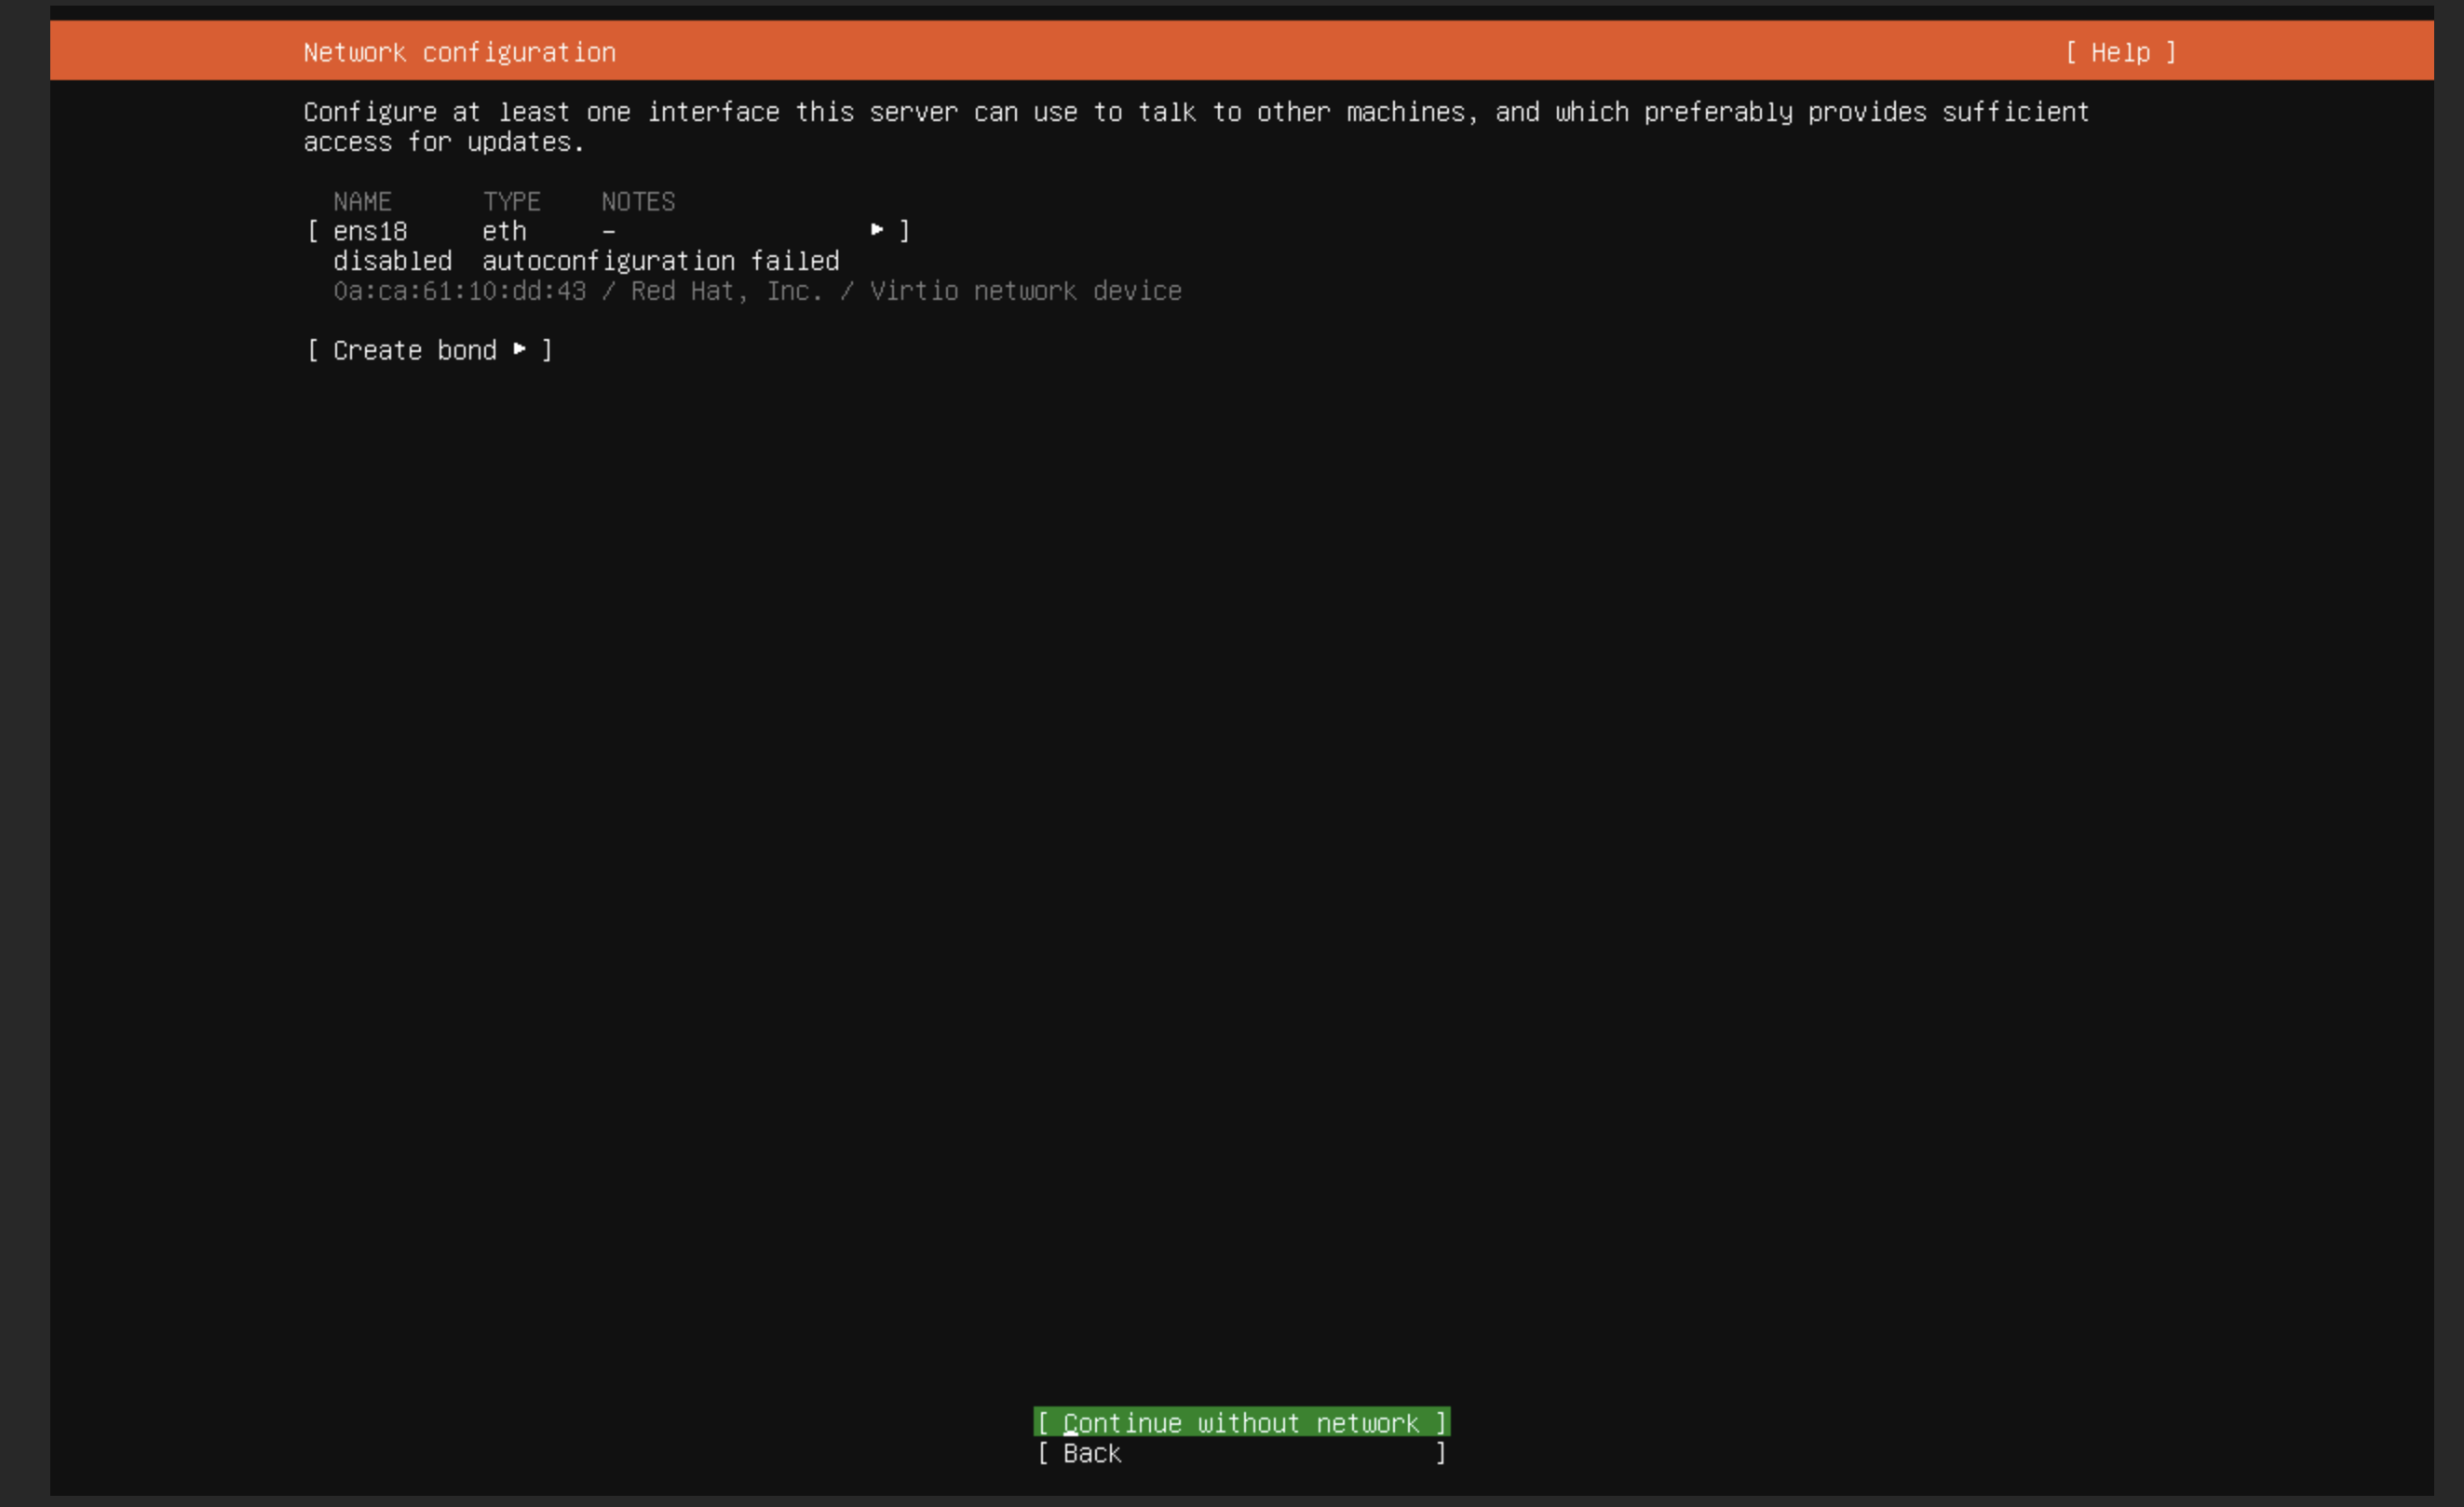Click the 'Network configuration' title
The width and height of the screenshot is (2464, 1507).
point(459,52)
